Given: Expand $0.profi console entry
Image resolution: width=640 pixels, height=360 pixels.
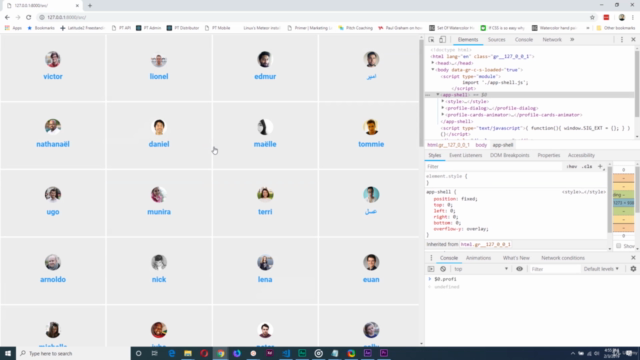Looking at the screenshot, I should coord(430,279).
